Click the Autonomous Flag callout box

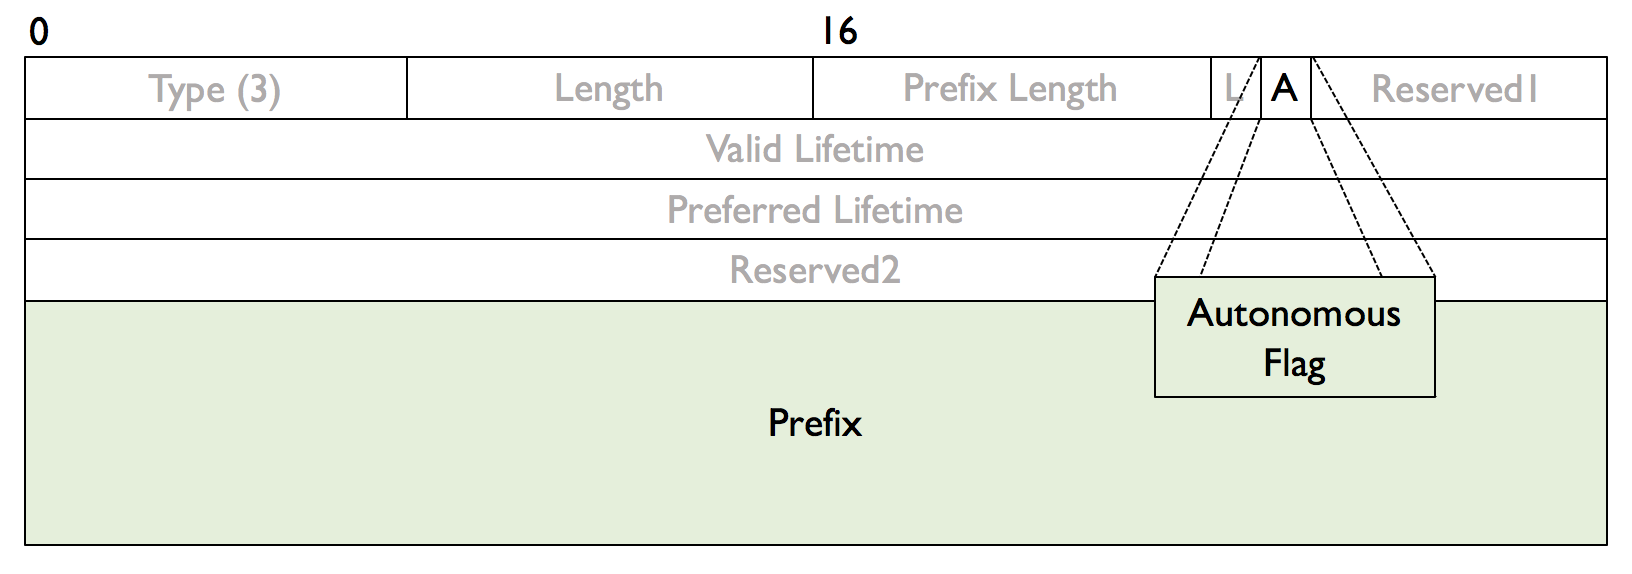click(1295, 337)
